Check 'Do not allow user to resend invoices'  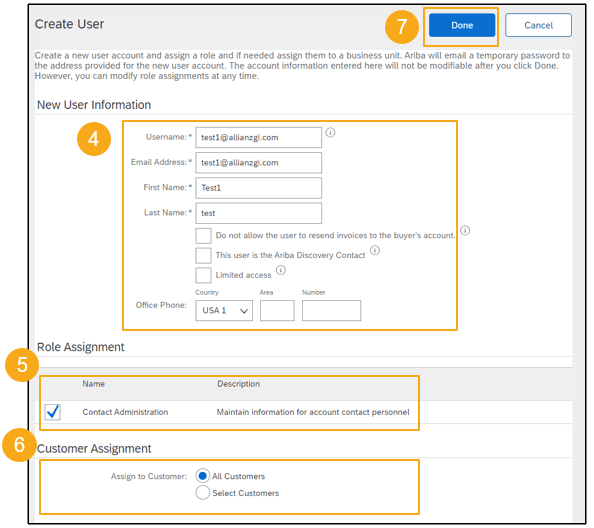[203, 236]
